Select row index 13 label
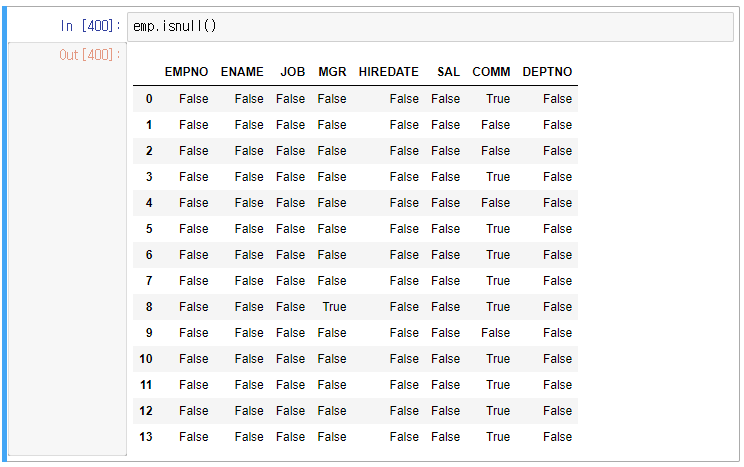This screenshot has width=744, height=467. pos(146,437)
